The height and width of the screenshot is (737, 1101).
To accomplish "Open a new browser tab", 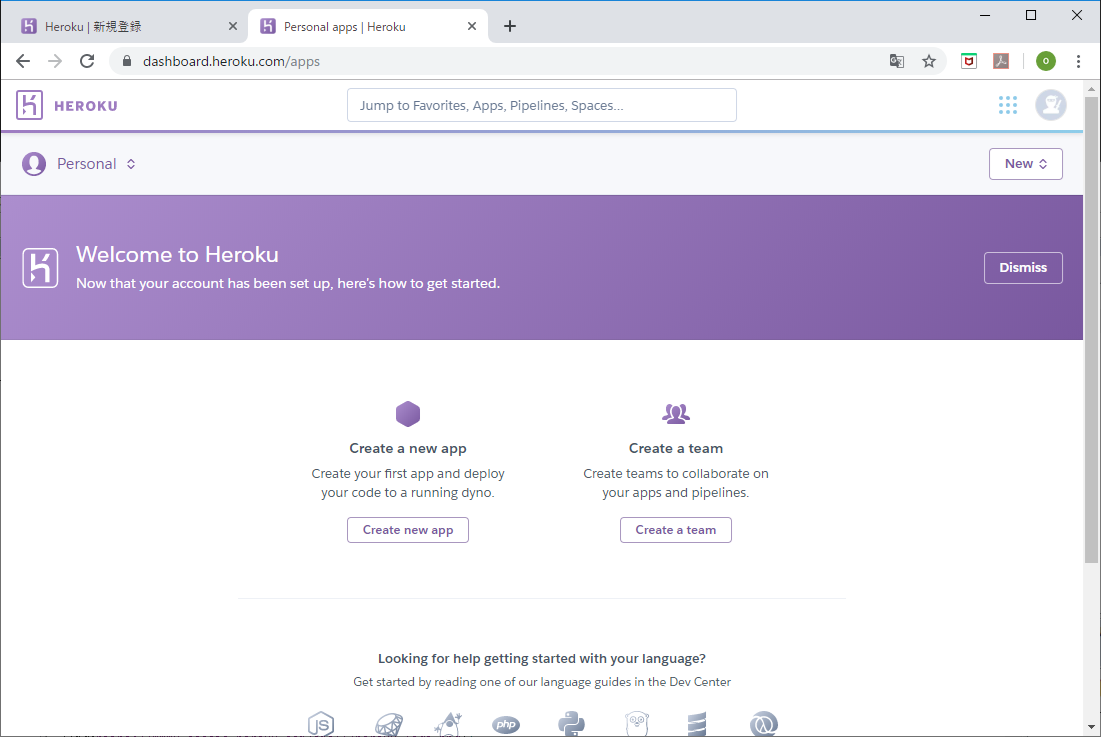I will [510, 26].
